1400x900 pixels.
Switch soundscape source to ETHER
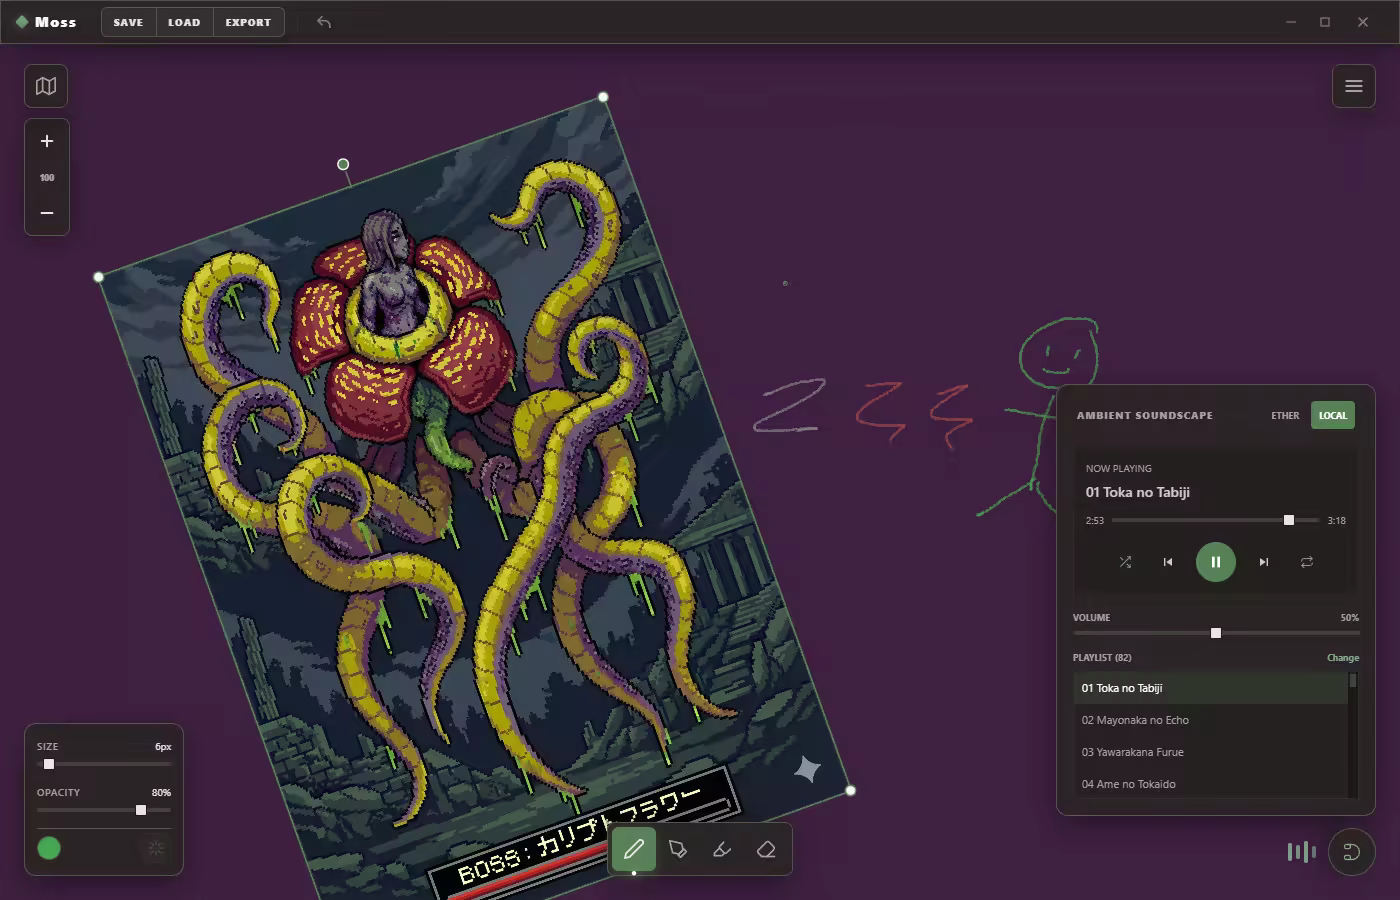click(1285, 415)
